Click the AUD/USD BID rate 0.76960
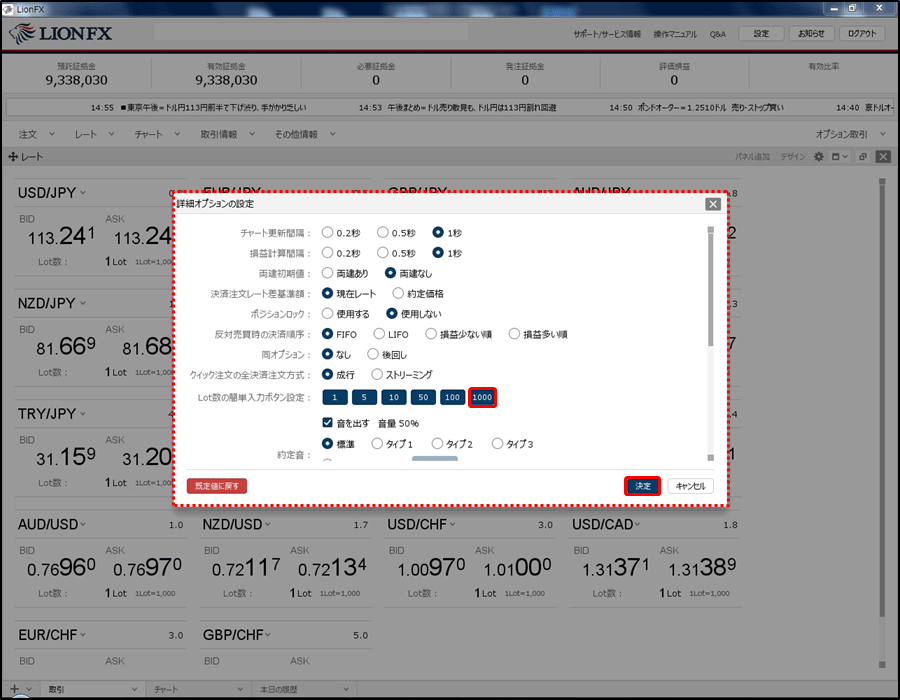 pyautogui.click(x=61, y=568)
